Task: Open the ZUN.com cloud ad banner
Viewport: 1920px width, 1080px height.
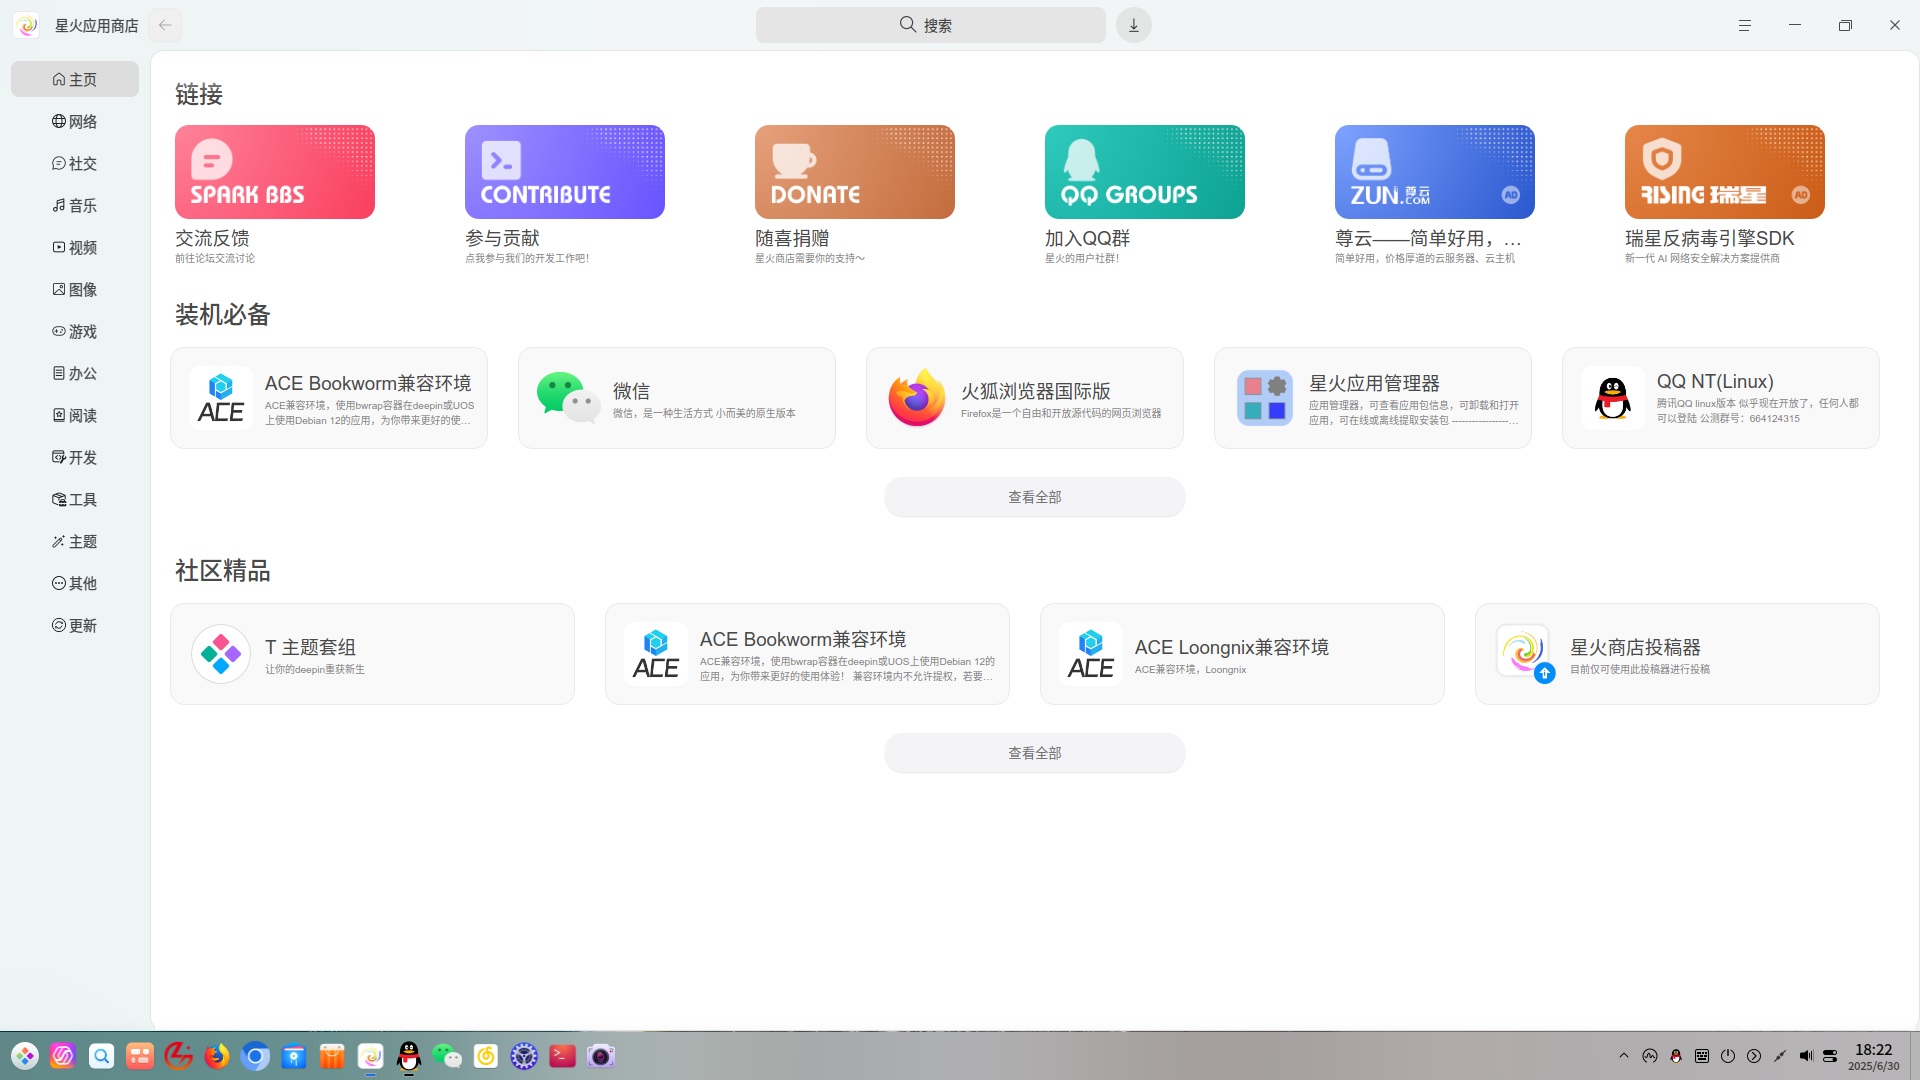Action: (1435, 172)
